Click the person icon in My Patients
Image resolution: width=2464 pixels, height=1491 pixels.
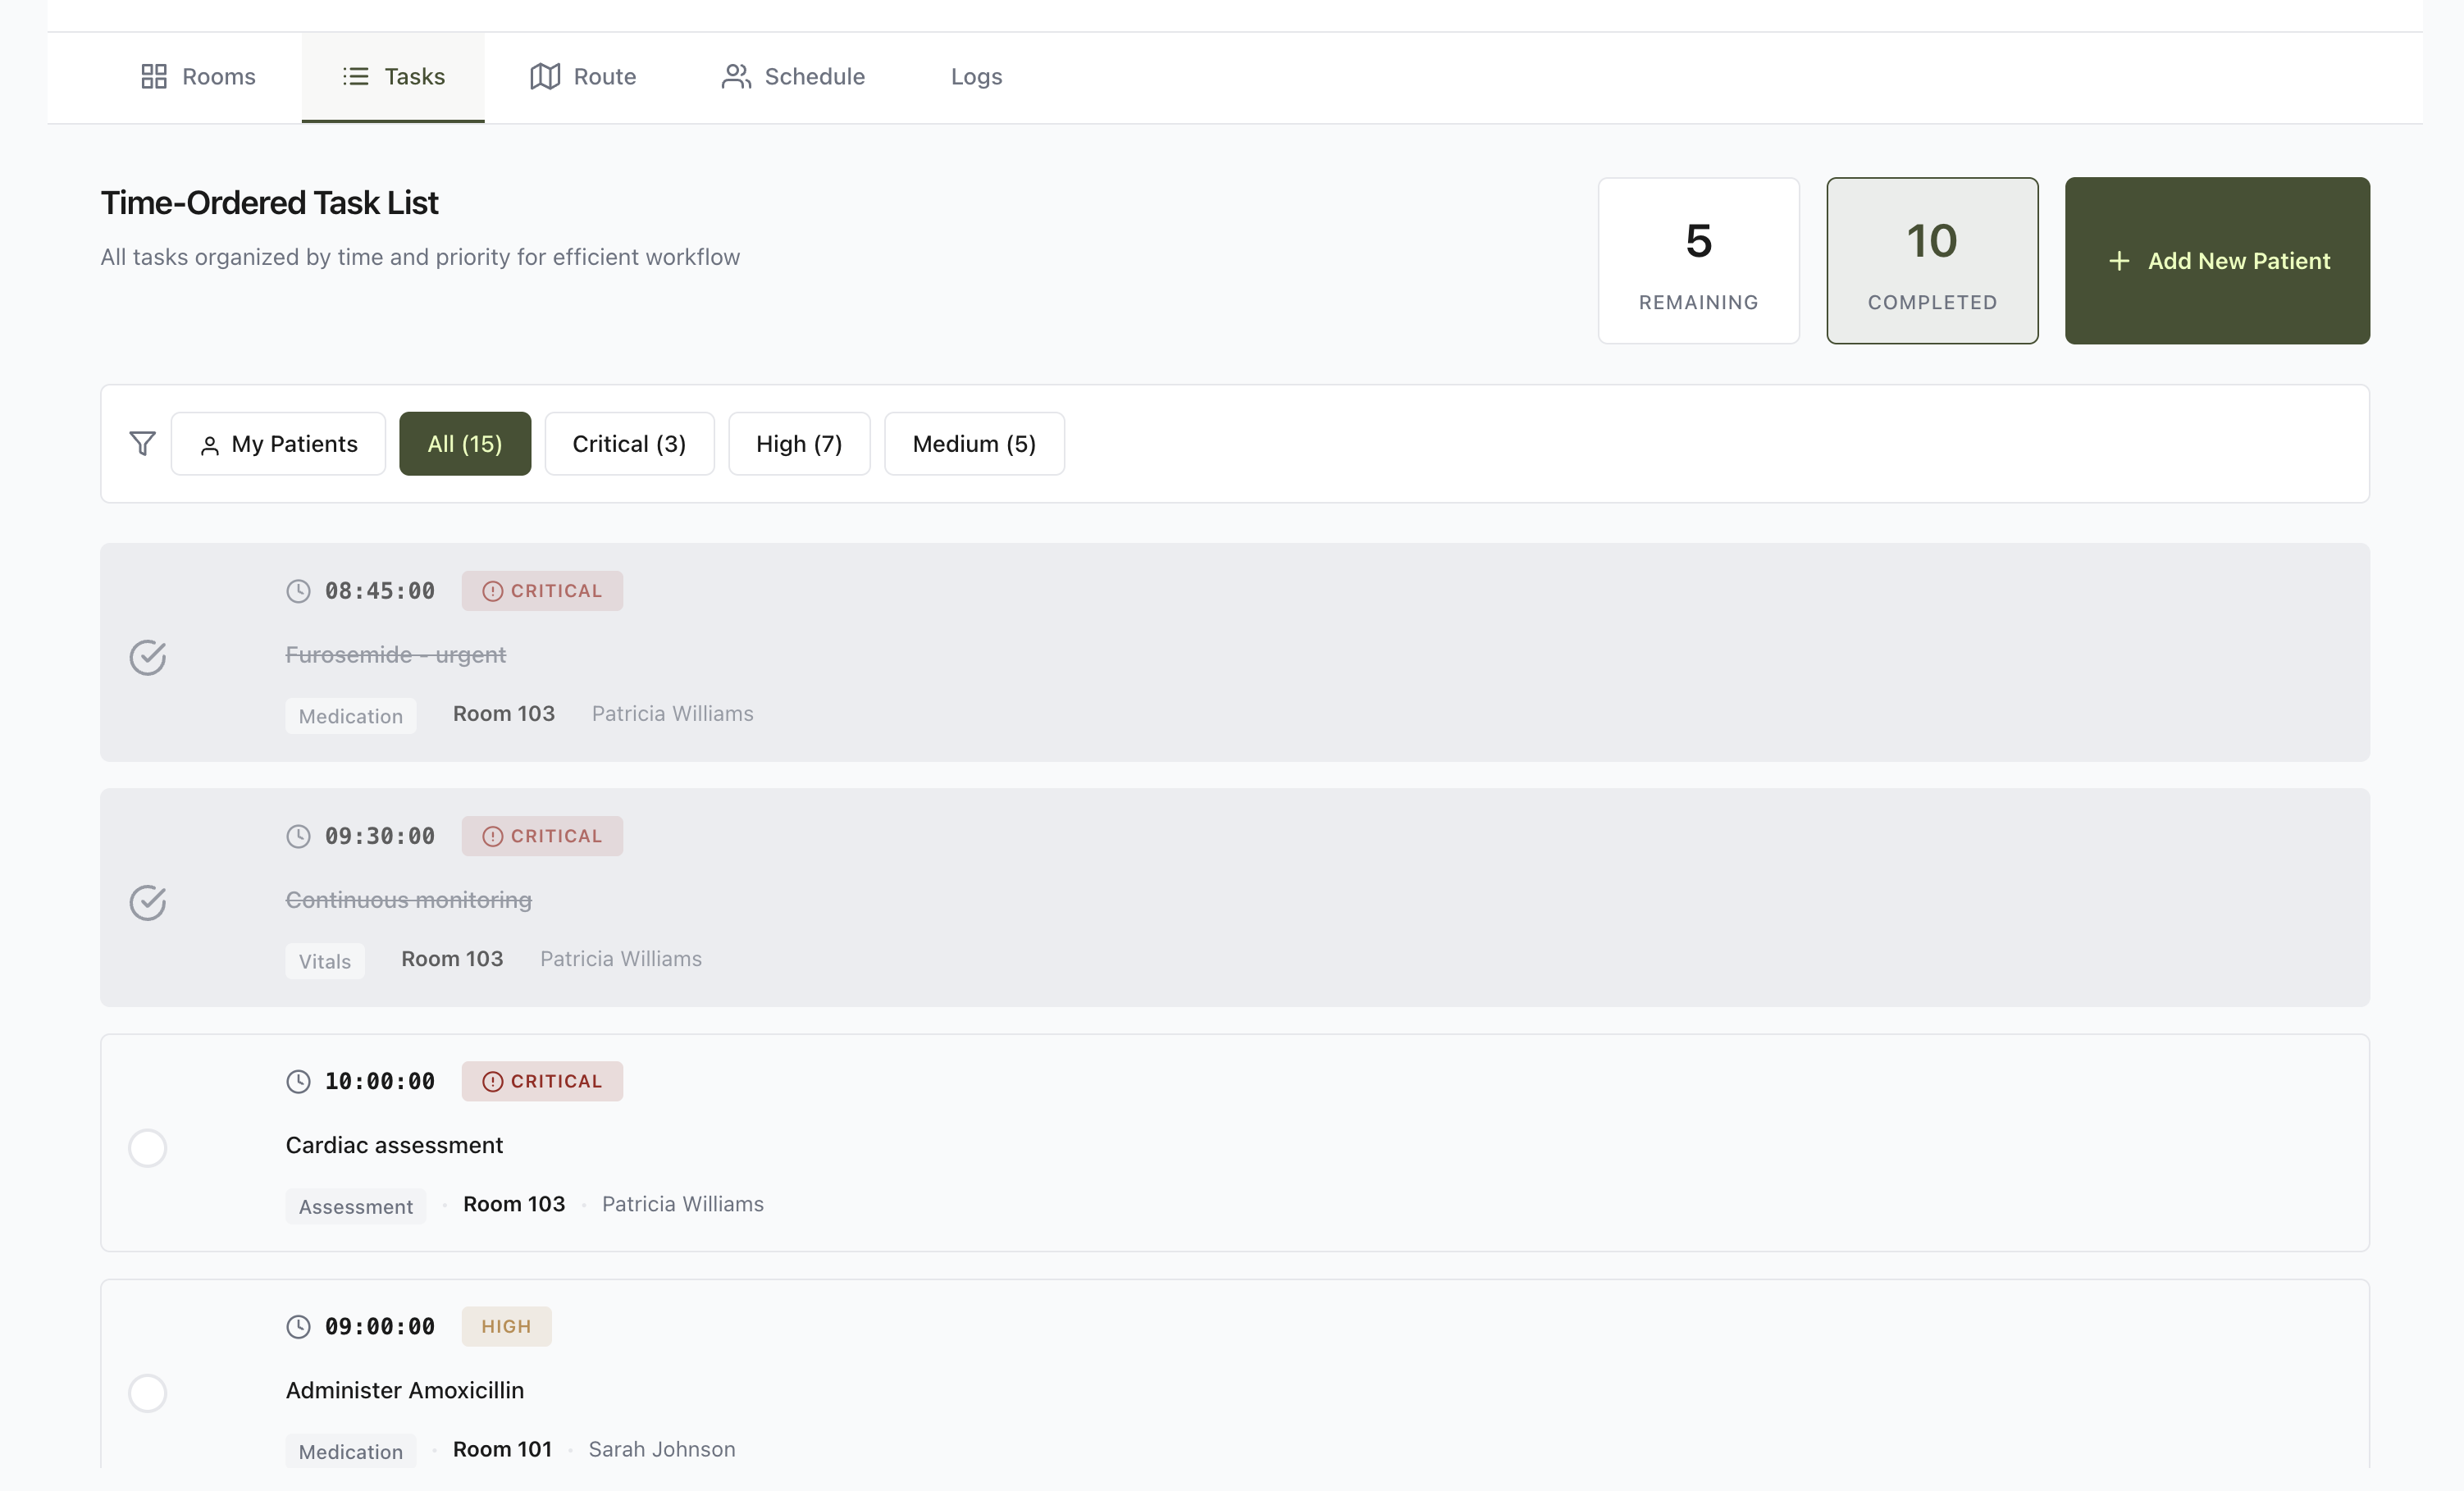(x=210, y=446)
